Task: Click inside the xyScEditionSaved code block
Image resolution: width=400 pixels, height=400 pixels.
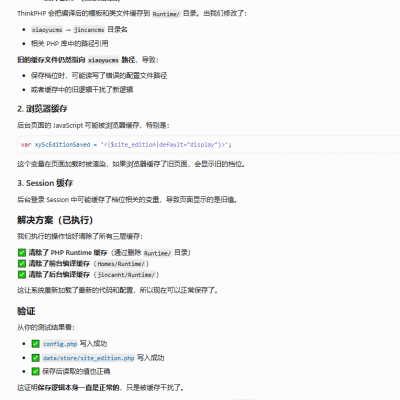Action: (x=208, y=144)
